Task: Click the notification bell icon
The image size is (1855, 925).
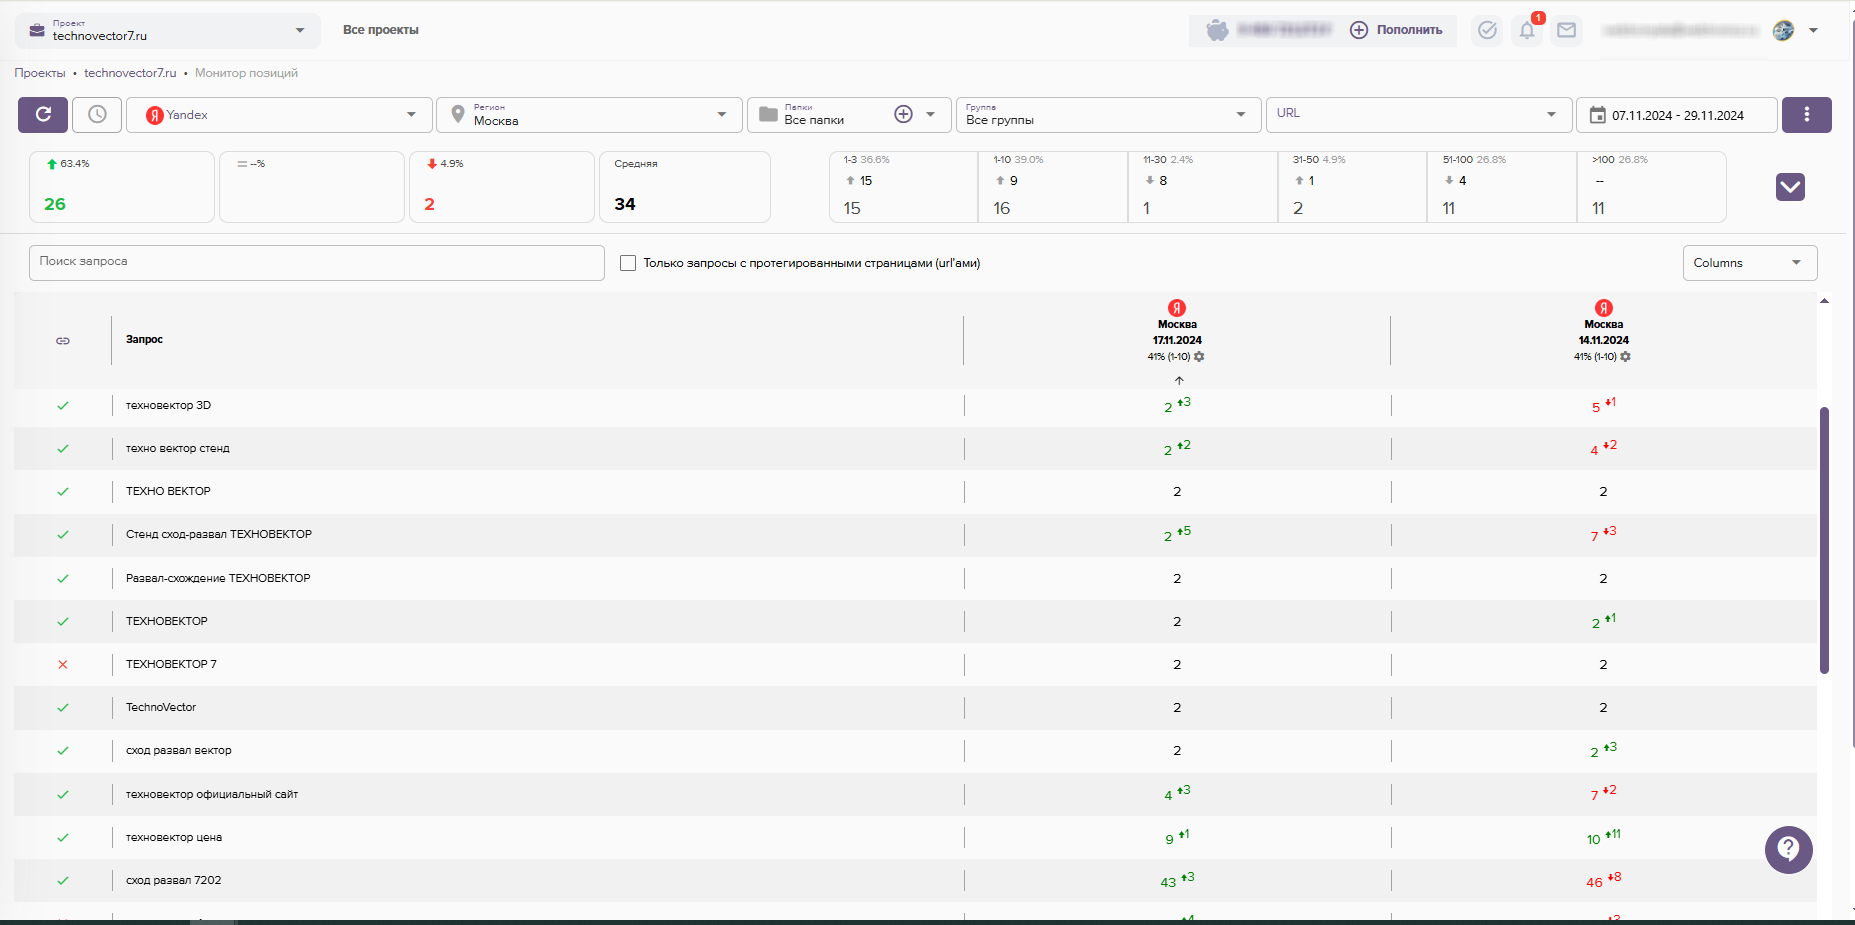Action: tap(1526, 31)
